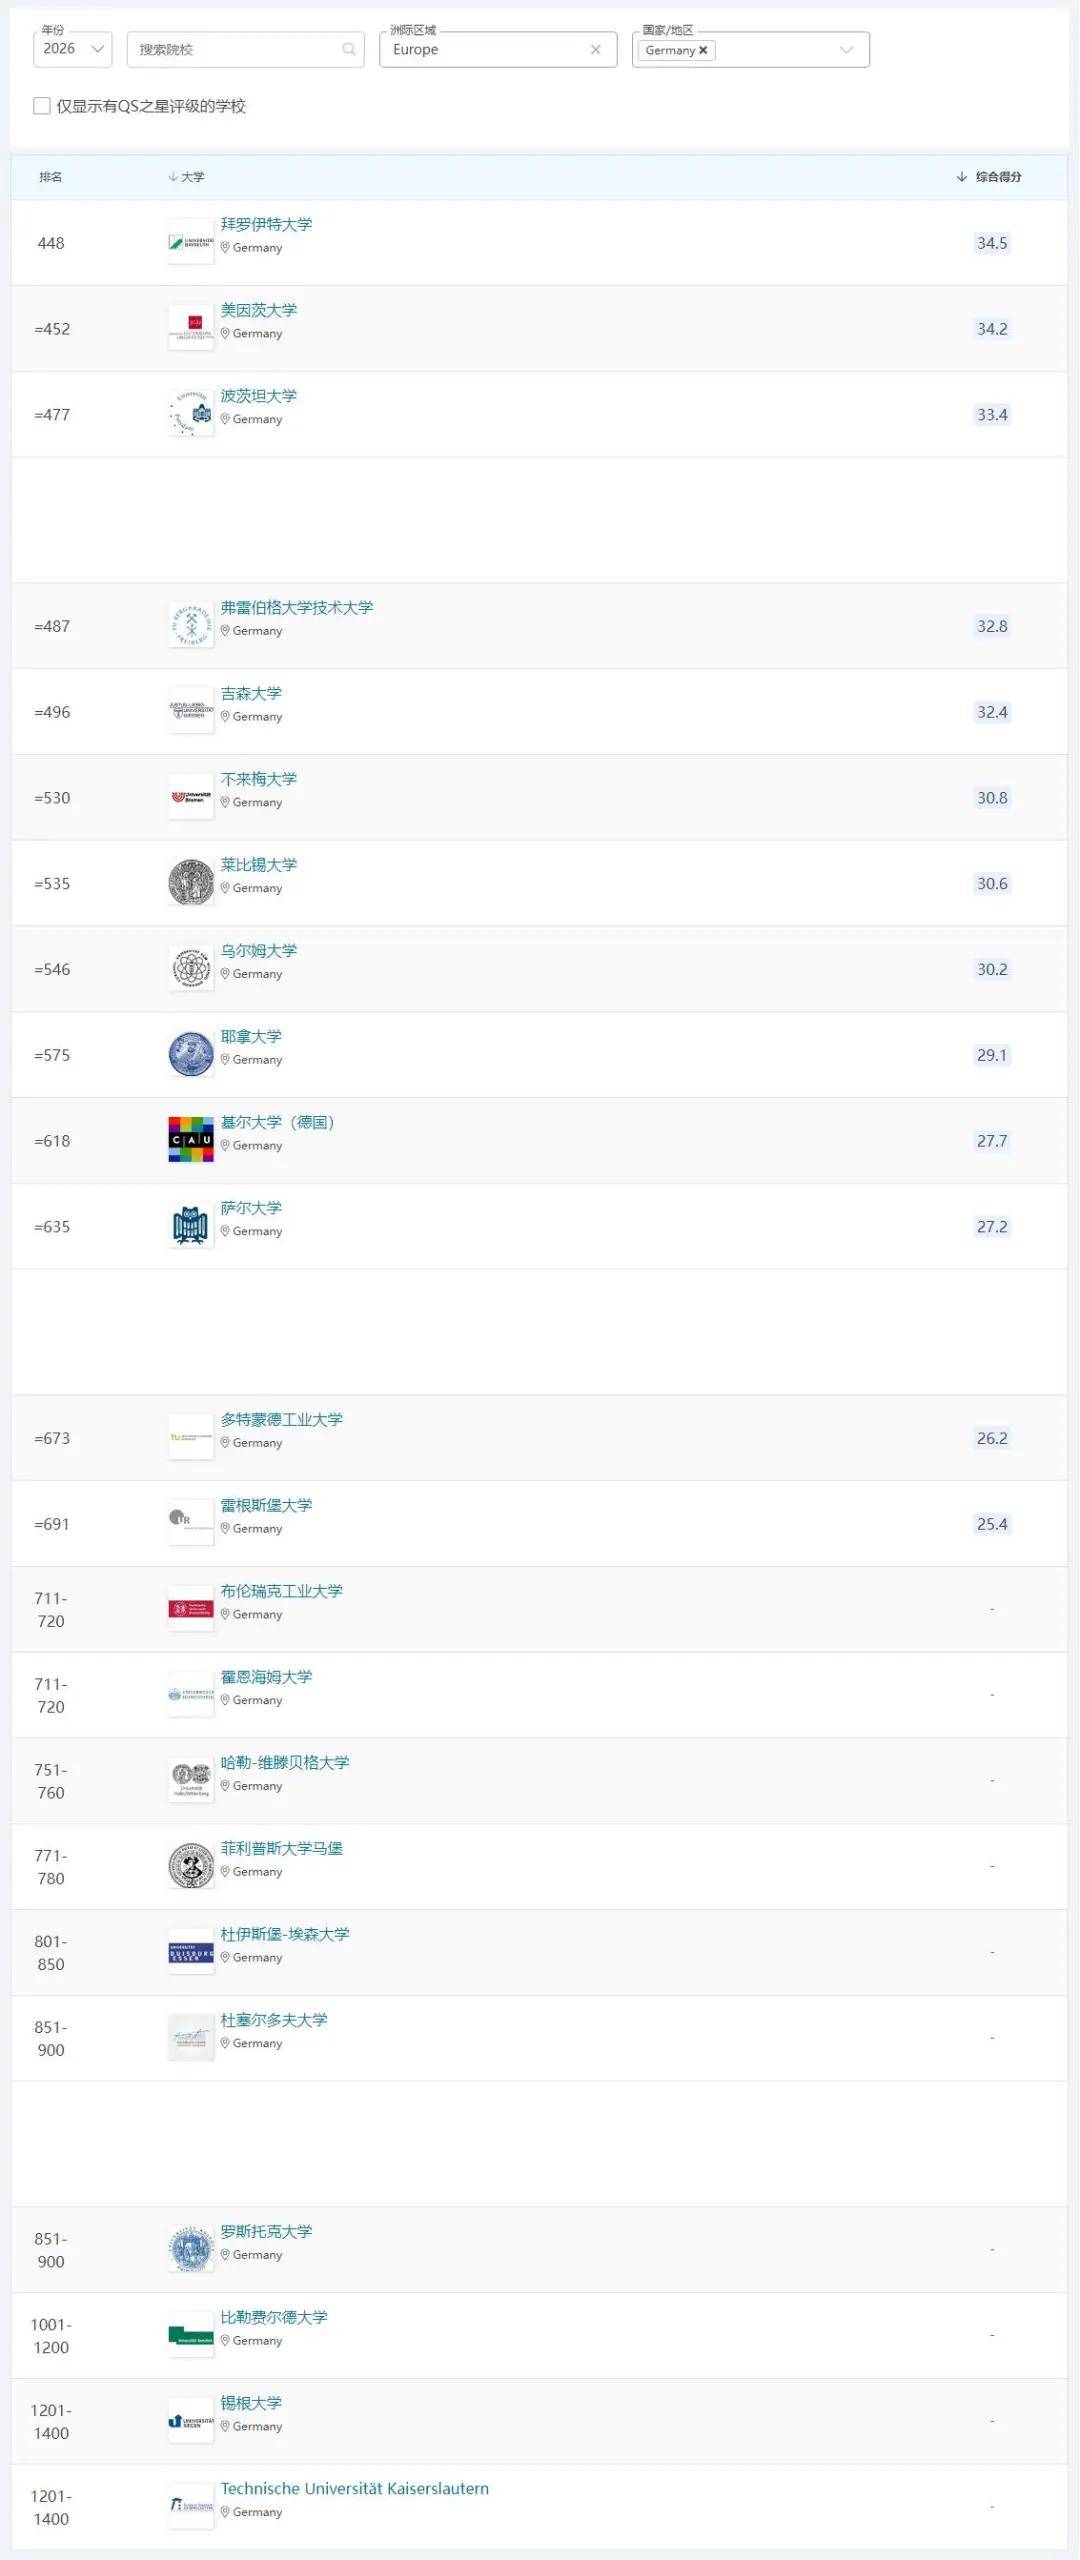Click the Saarland University owl logo
Image resolution: width=1080 pixels, height=2560 pixels.
tap(191, 1226)
